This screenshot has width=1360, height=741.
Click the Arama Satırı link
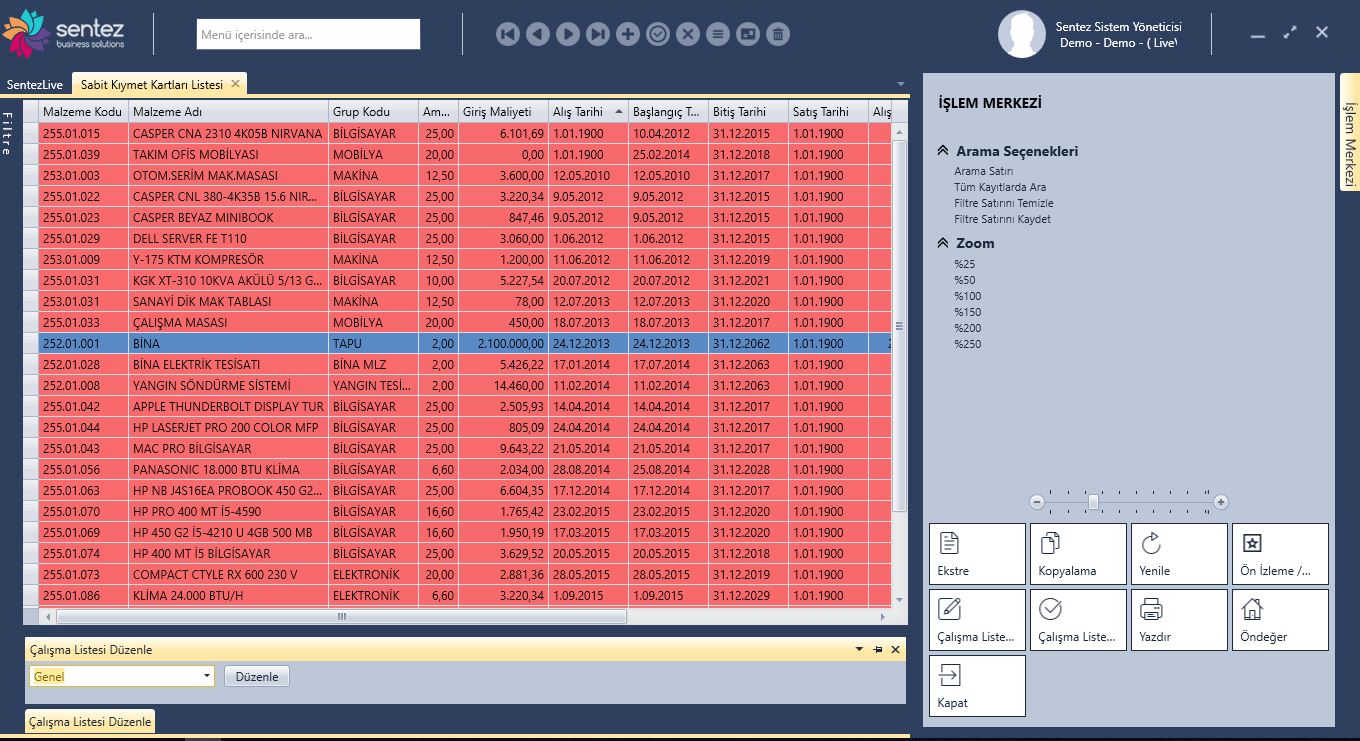(984, 171)
